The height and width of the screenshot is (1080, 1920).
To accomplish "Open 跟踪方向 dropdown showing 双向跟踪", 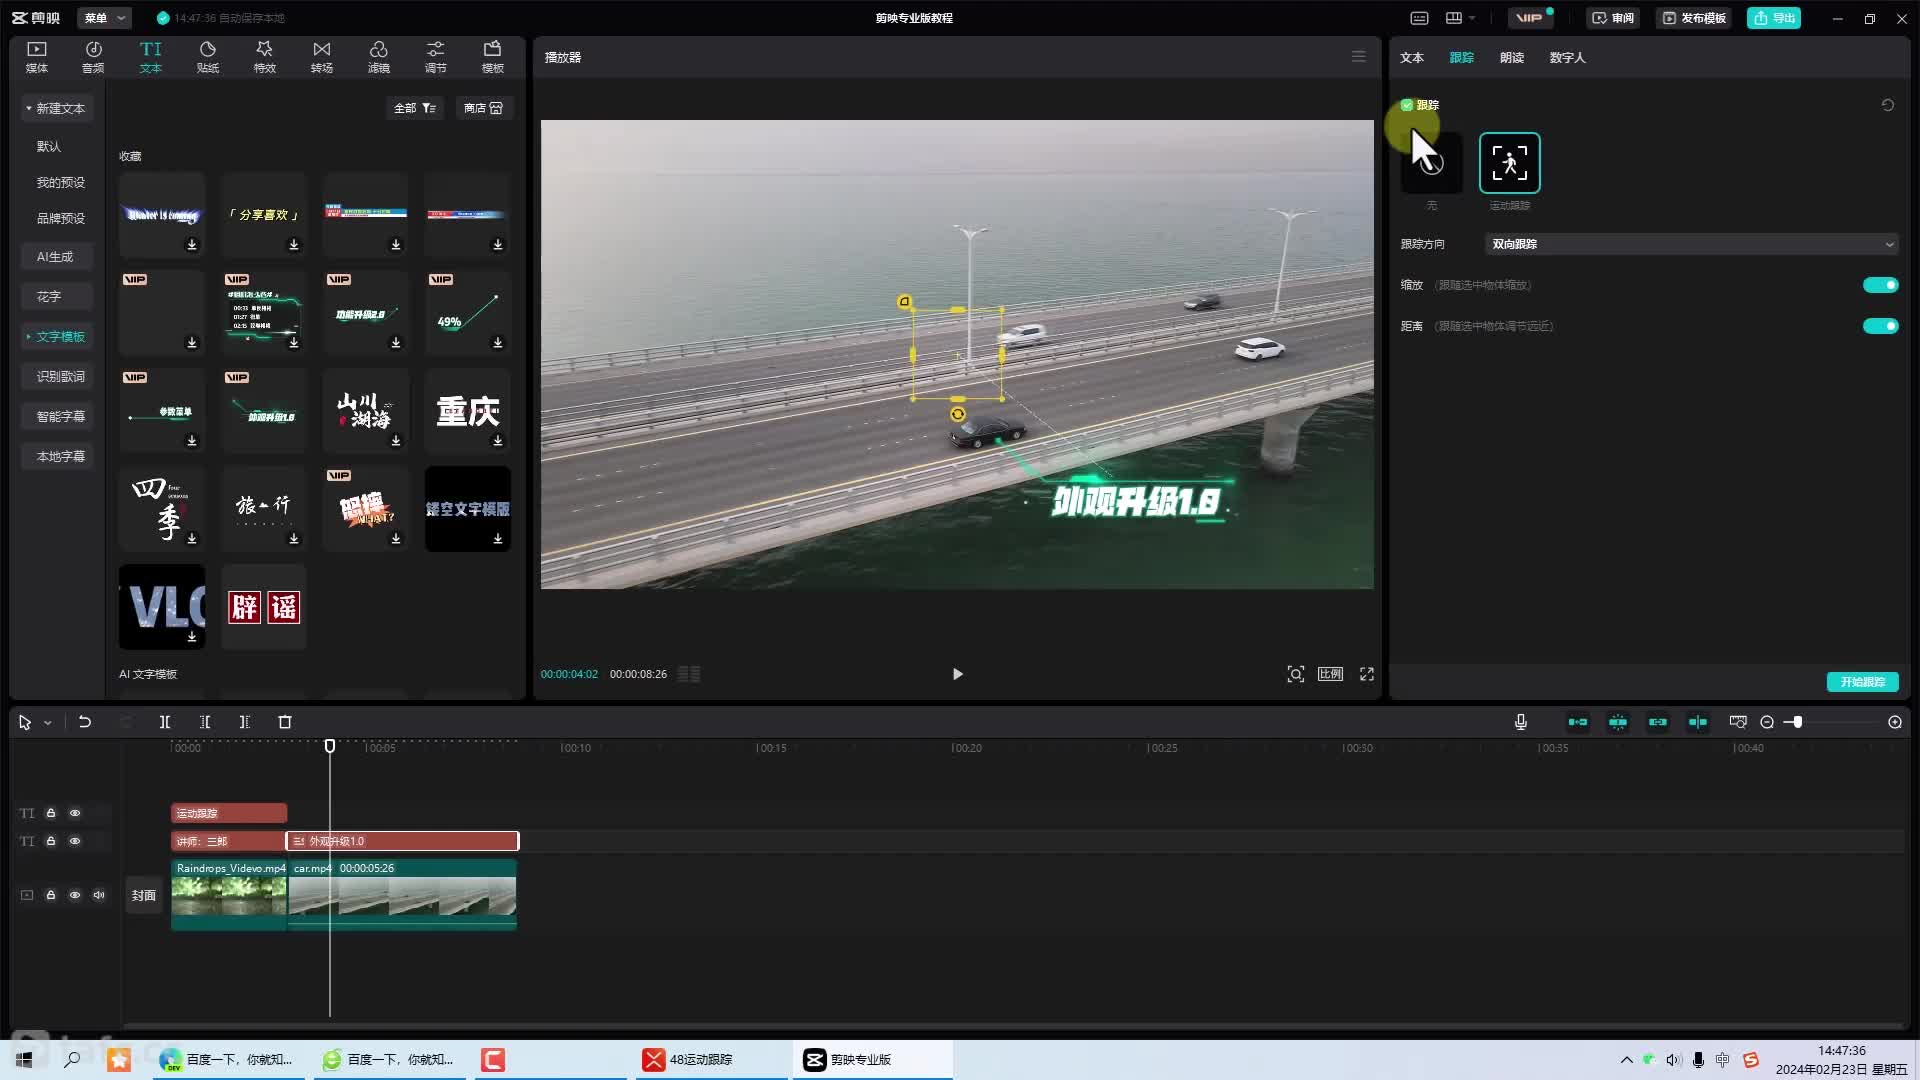I will [1691, 244].
